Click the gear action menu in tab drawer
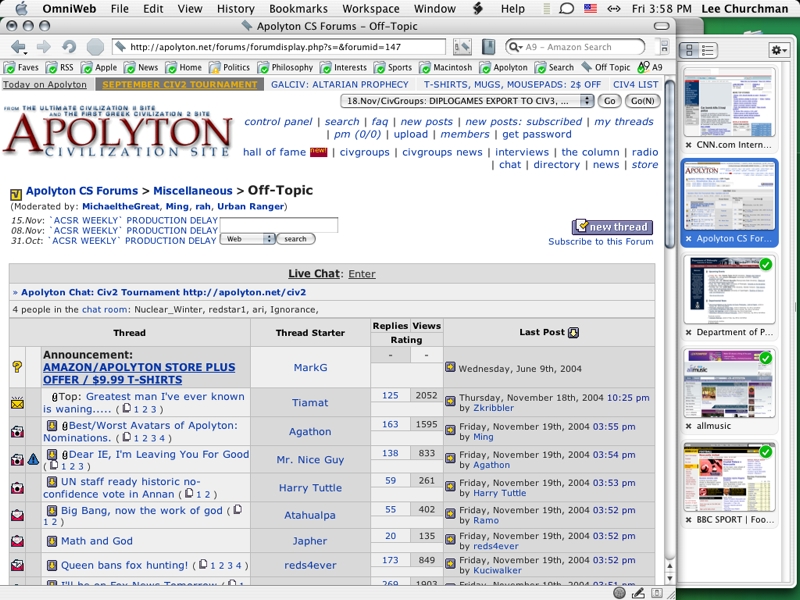Image resolution: width=800 pixels, height=600 pixels. coord(779,50)
